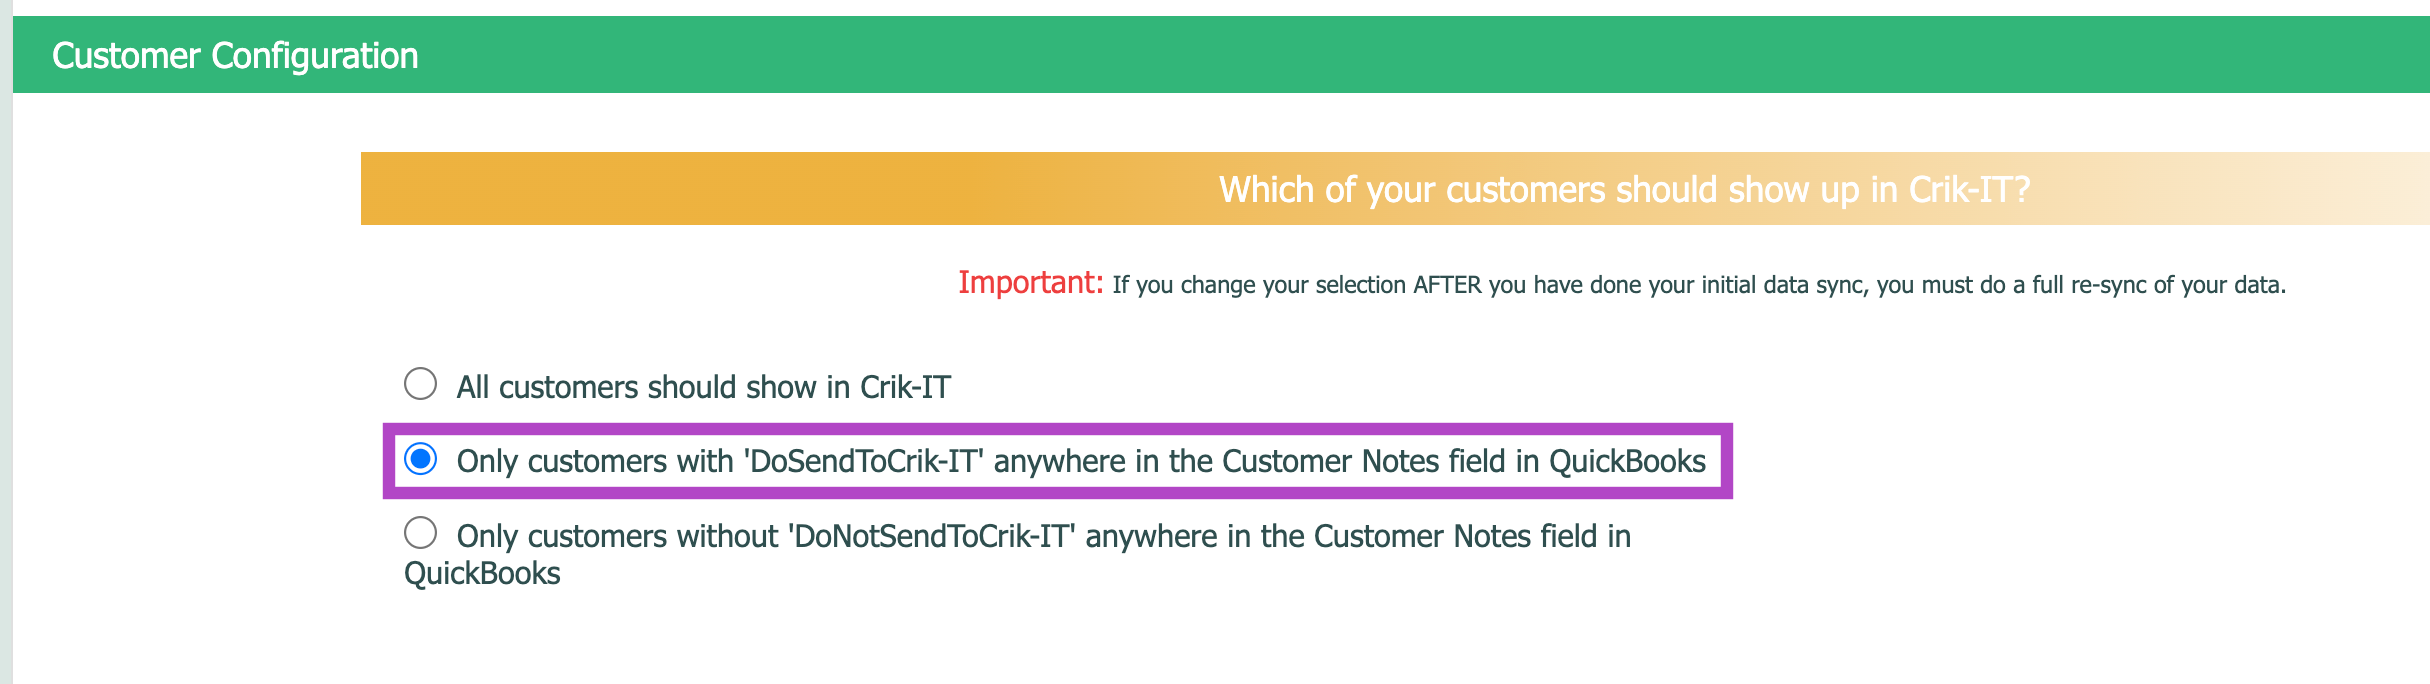Click the 'Only customers without' option label text
The height and width of the screenshot is (684, 2430).
click(x=616, y=537)
